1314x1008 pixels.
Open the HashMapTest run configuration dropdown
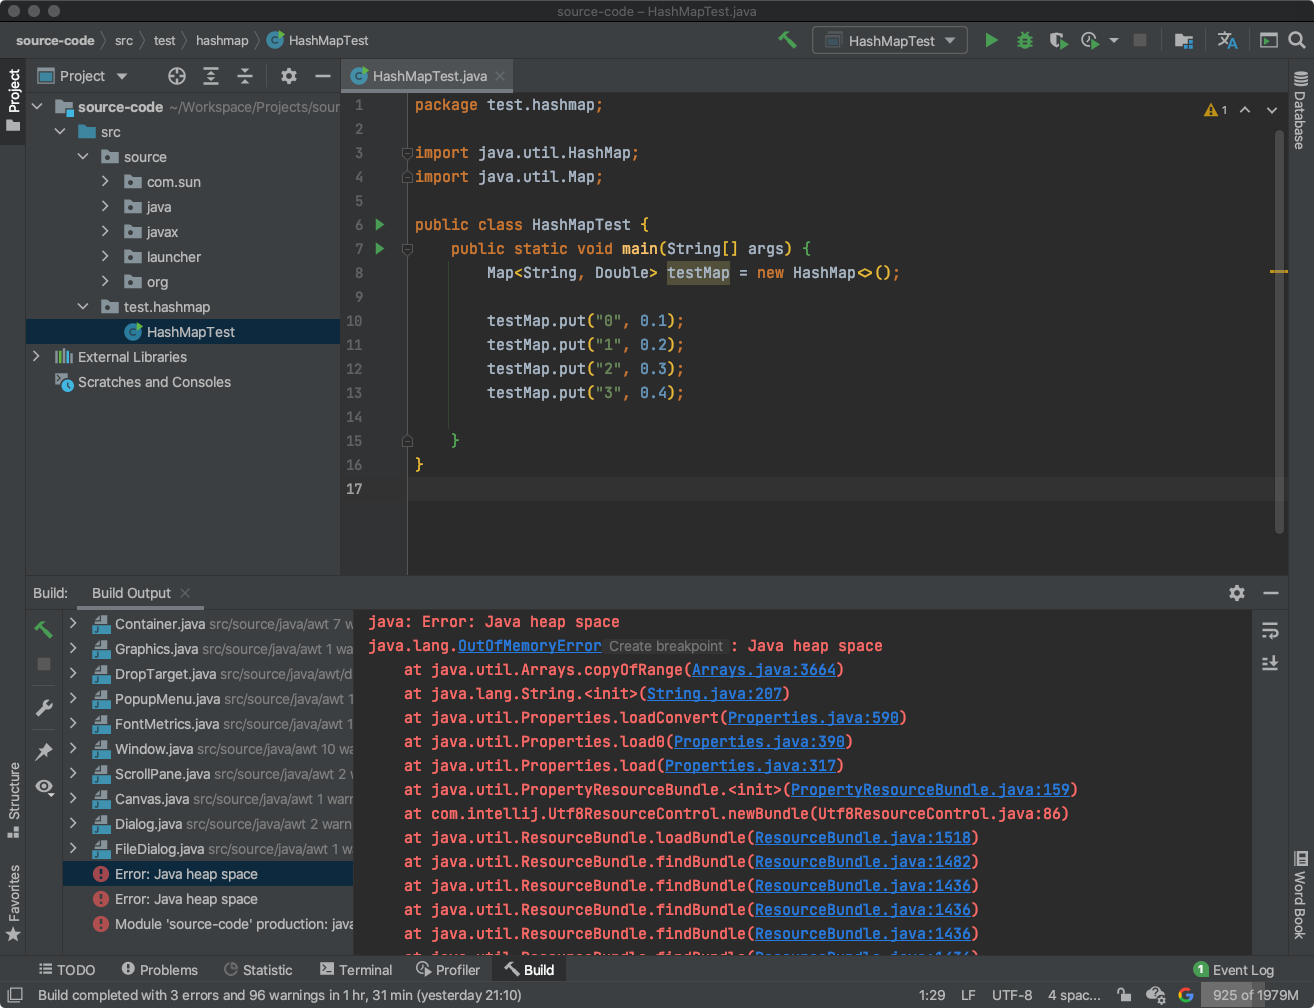point(890,40)
